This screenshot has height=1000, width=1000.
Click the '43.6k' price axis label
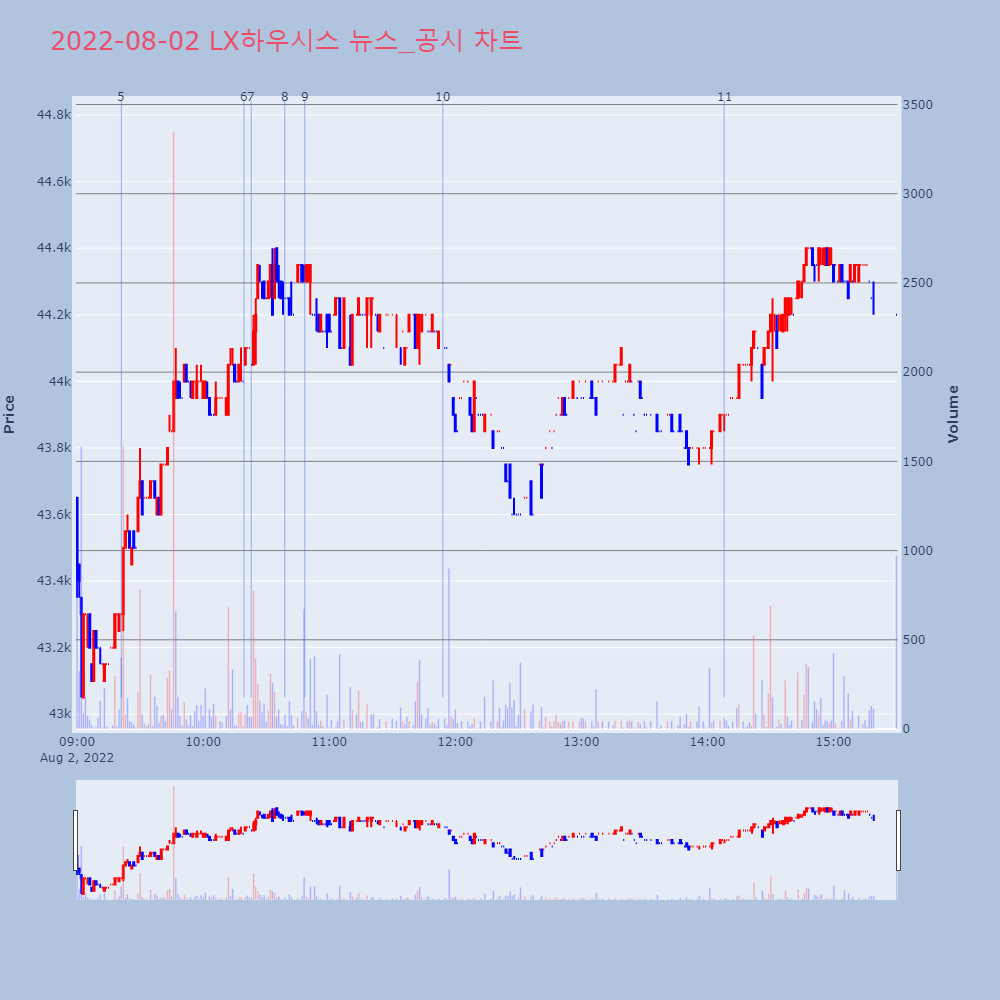point(54,514)
